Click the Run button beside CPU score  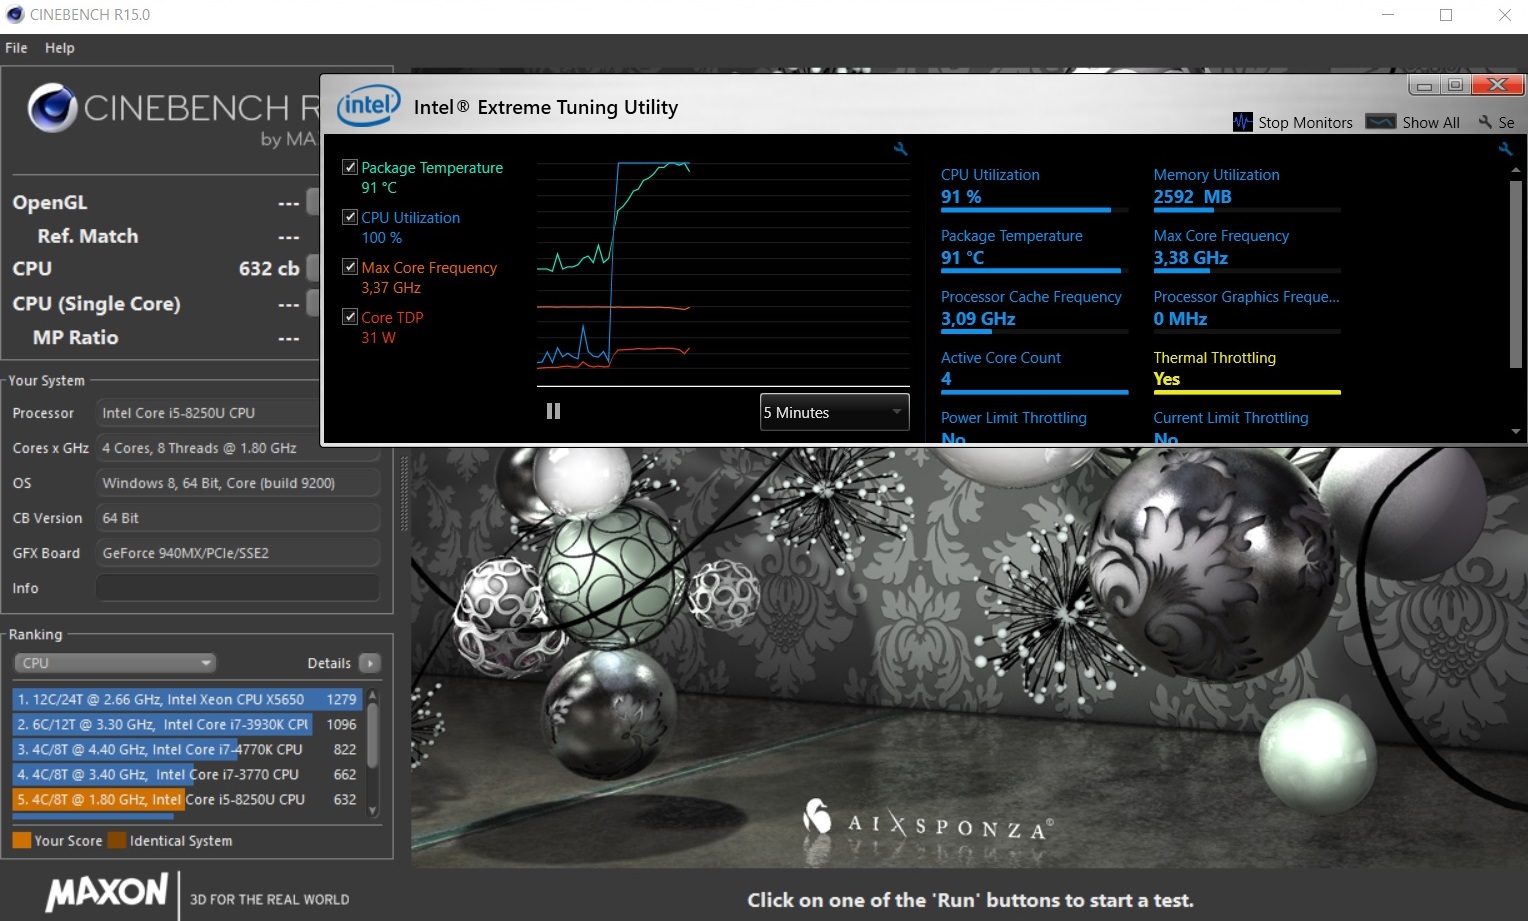[x=312, y=268]
